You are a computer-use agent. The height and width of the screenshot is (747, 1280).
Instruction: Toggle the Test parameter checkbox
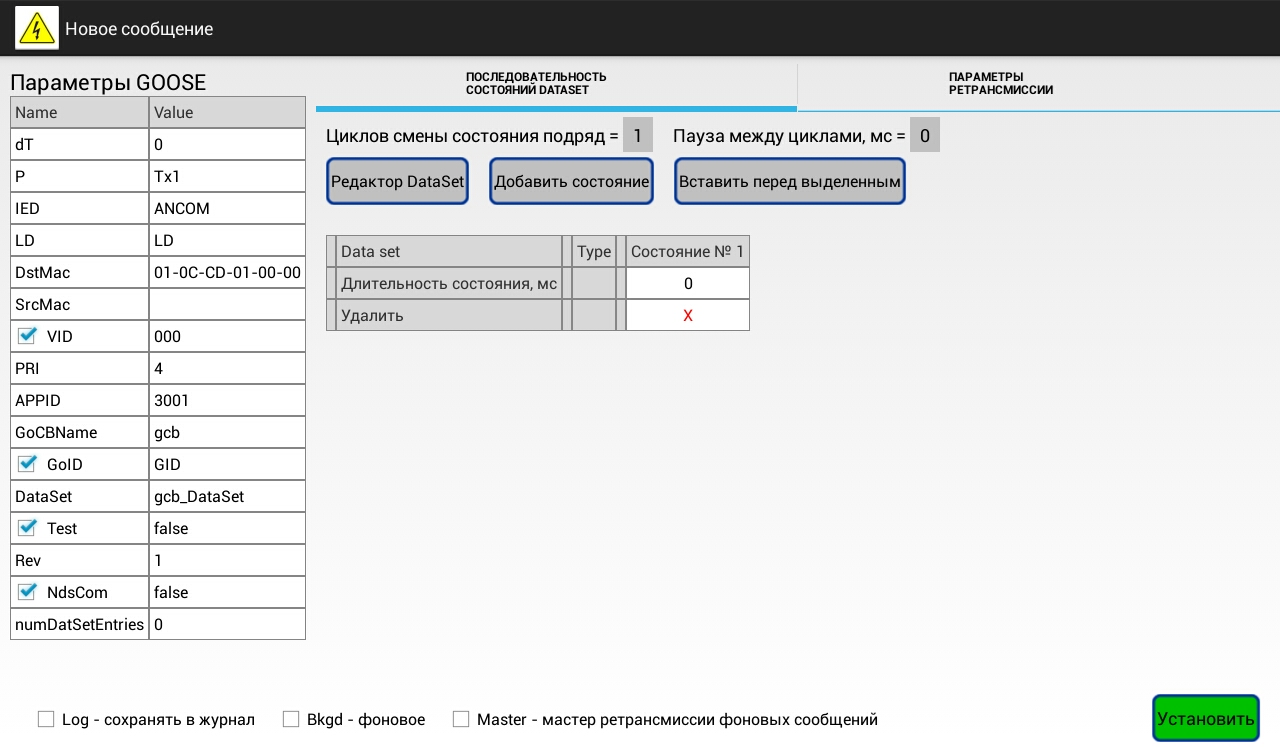click(27, 528)
